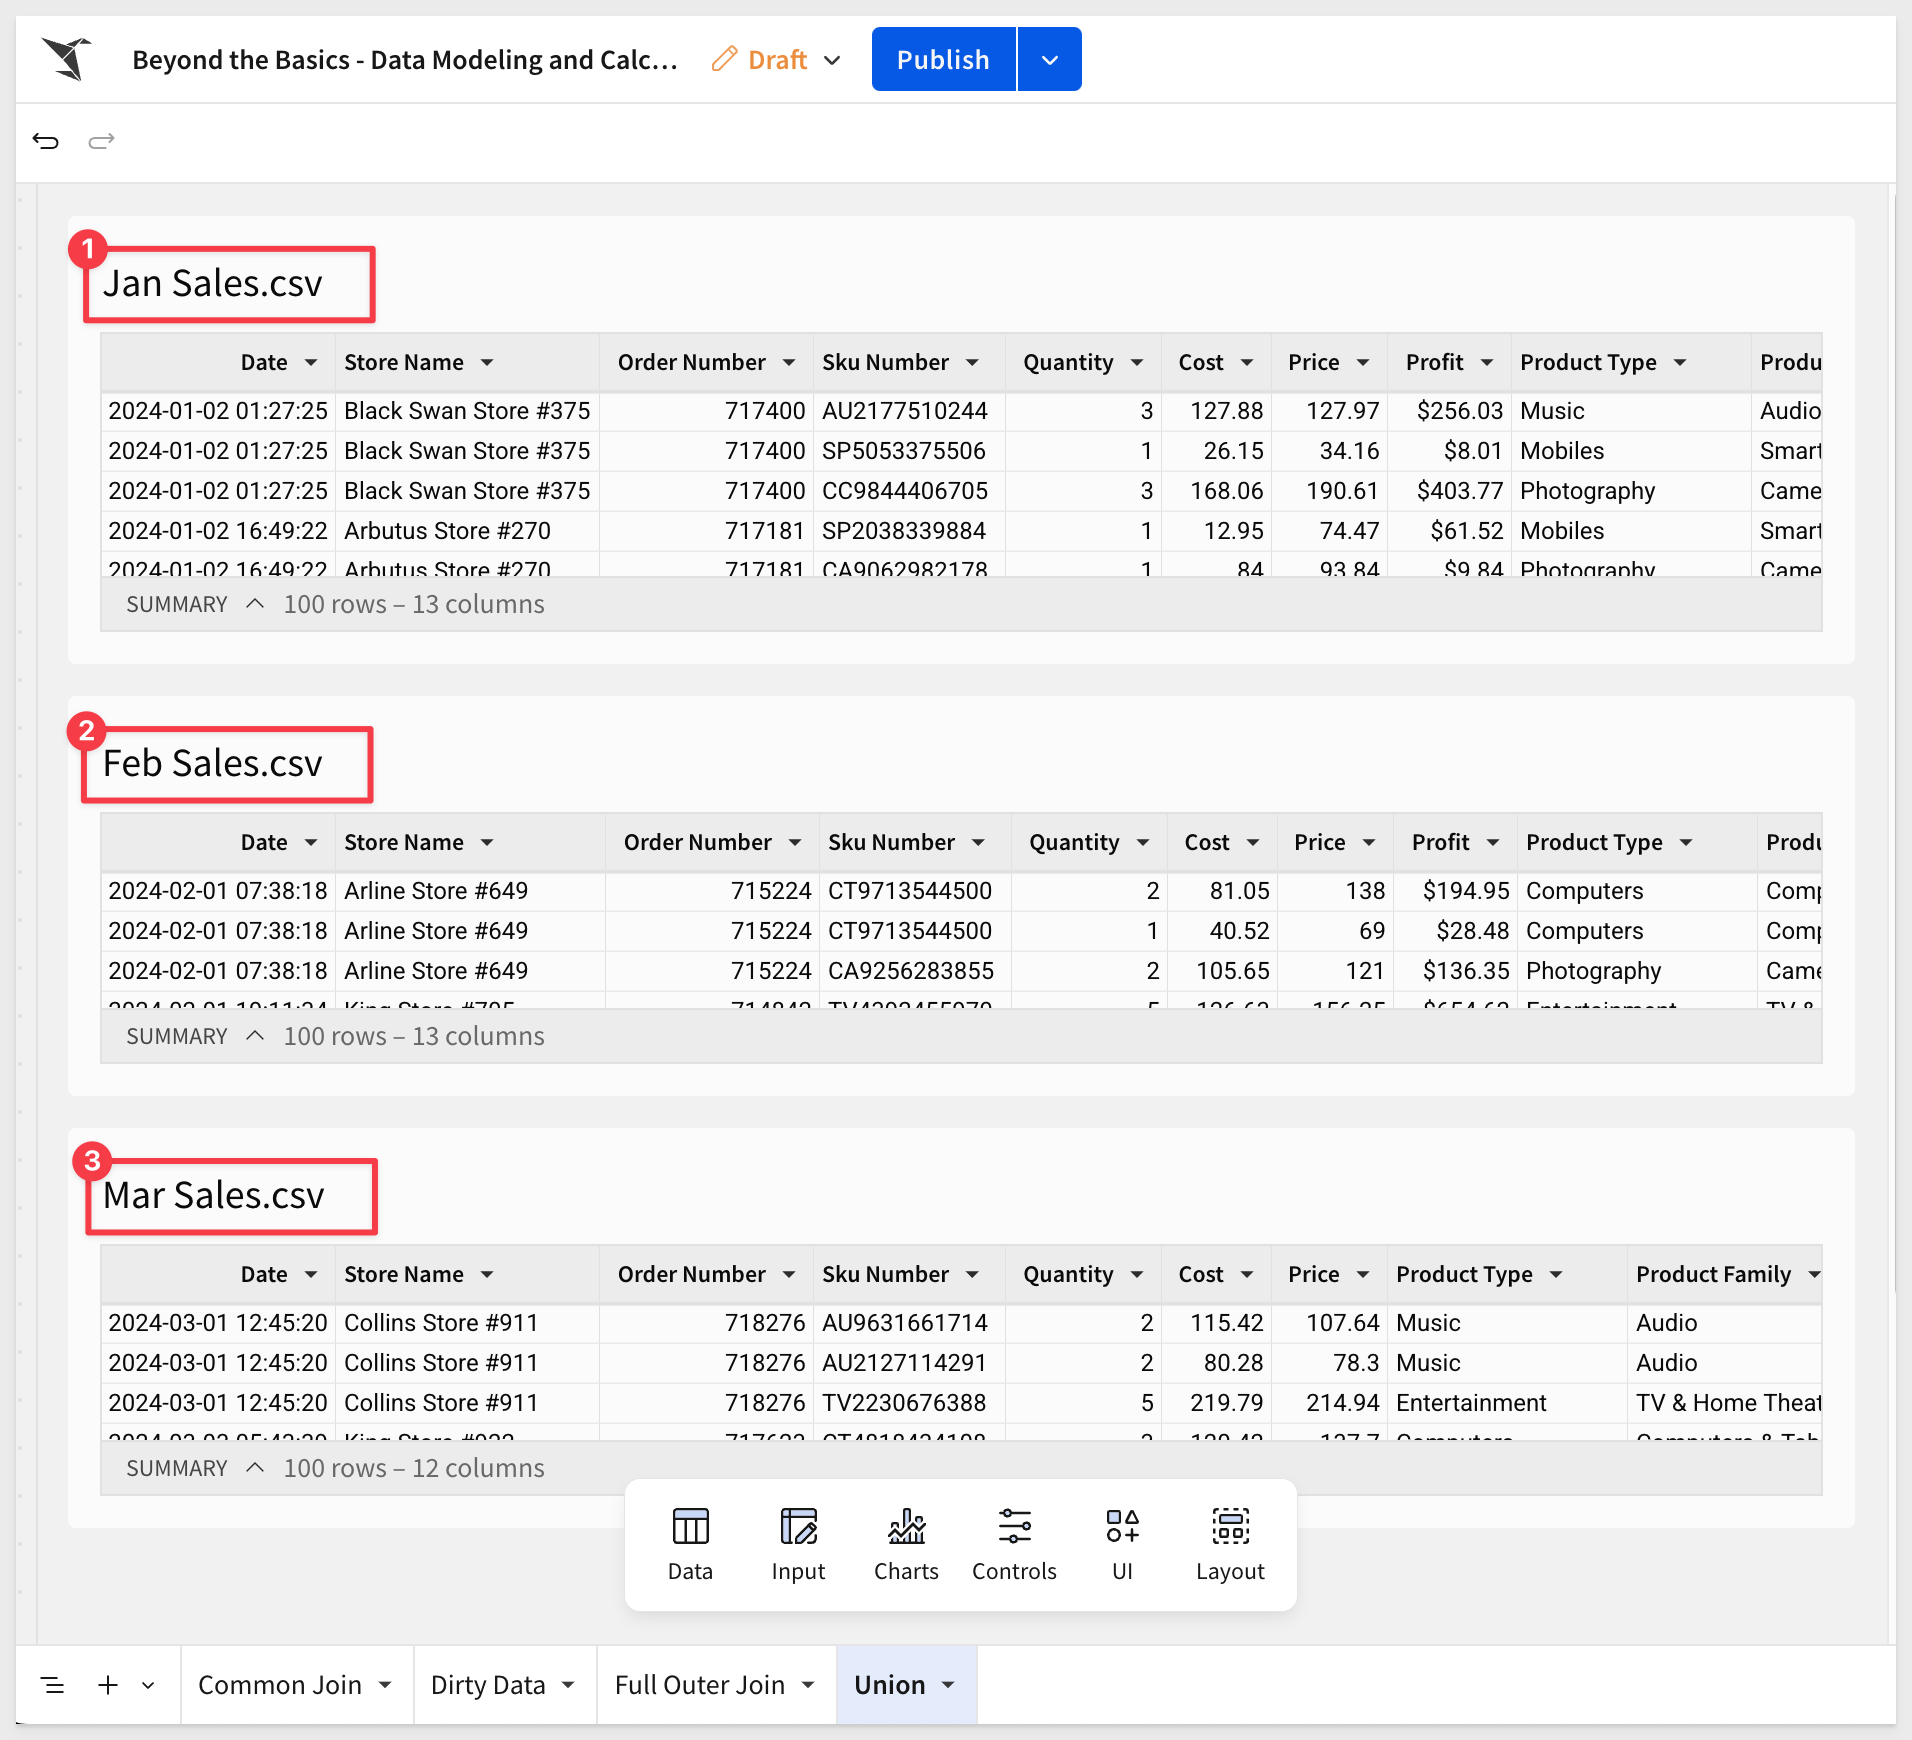
Task: Open Date column menu in Feb Sales
Action: 311,842
